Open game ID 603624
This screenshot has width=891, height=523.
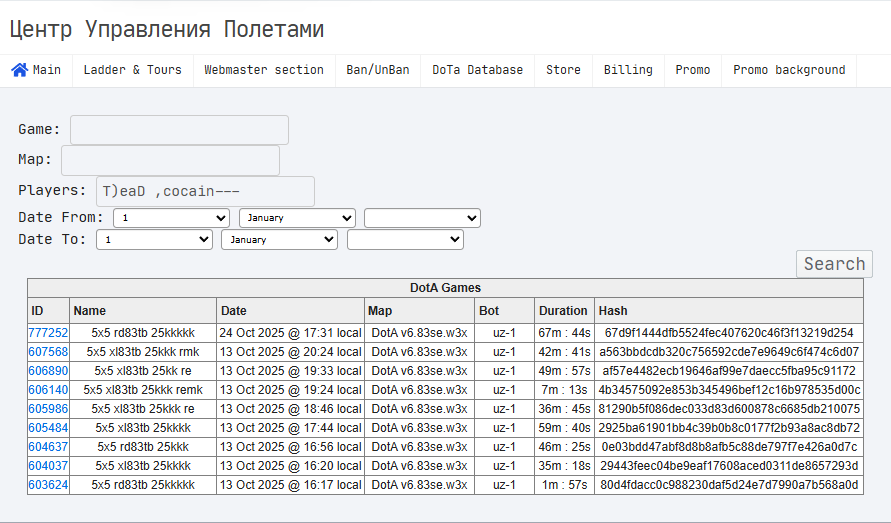click(x=48, y=485)
